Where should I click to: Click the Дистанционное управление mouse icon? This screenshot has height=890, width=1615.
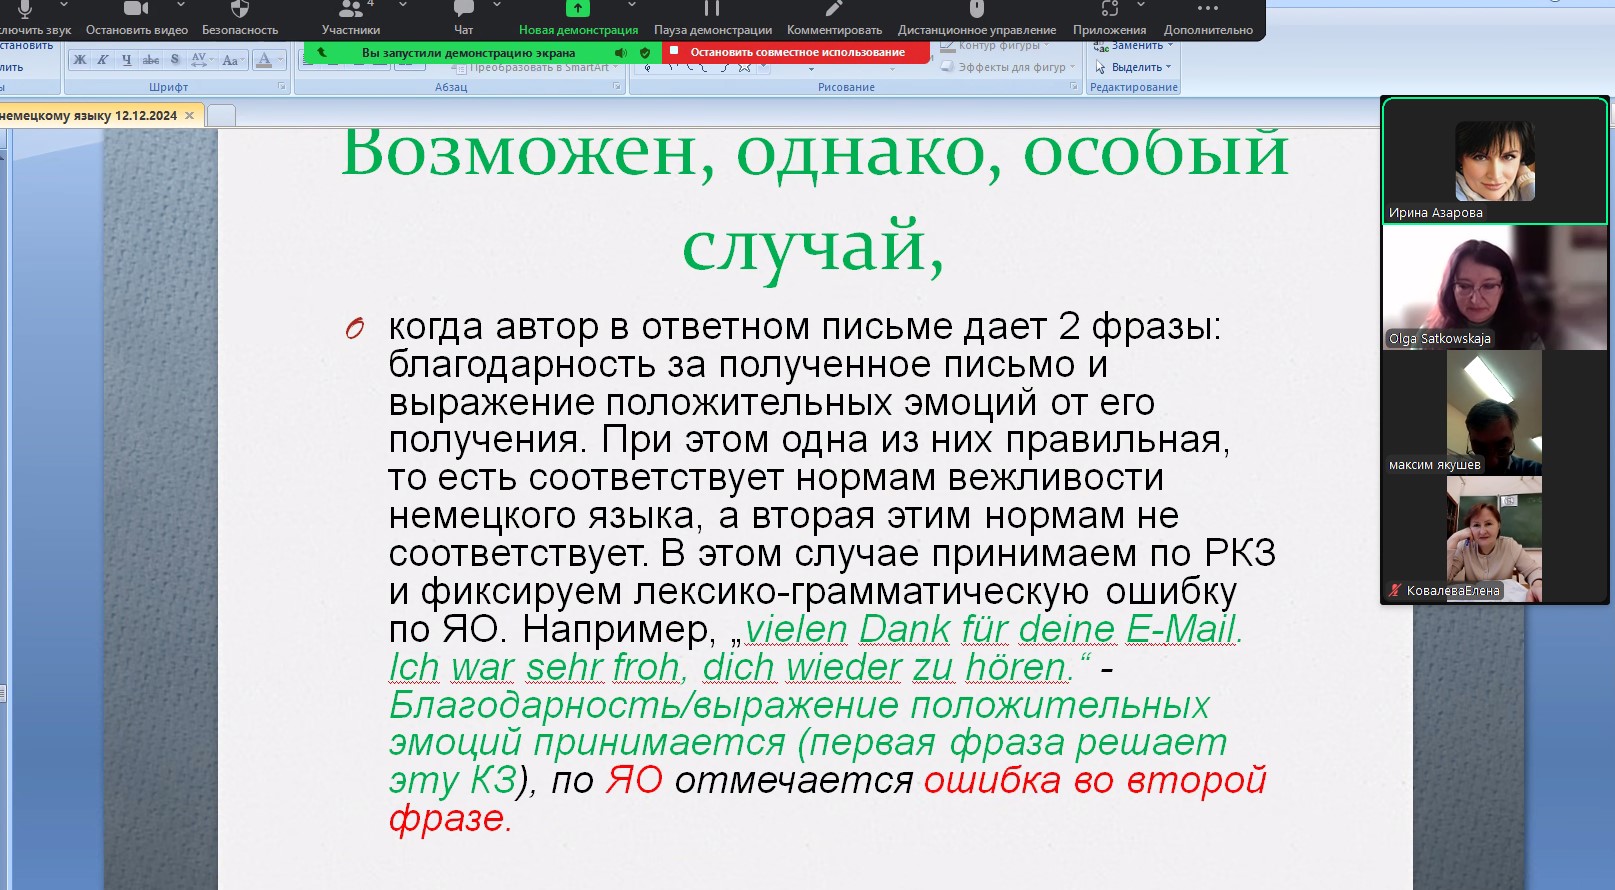click(x=976, y=10)
